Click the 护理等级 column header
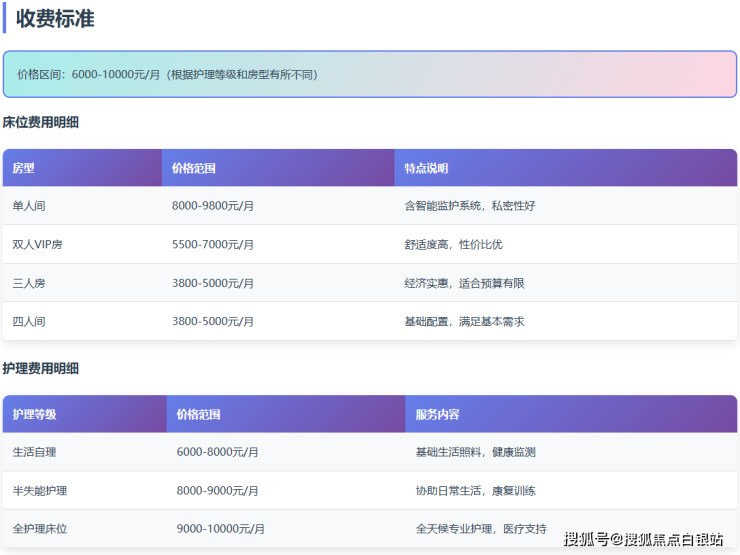This screenshot has height=555, width=740. point(34,414)
